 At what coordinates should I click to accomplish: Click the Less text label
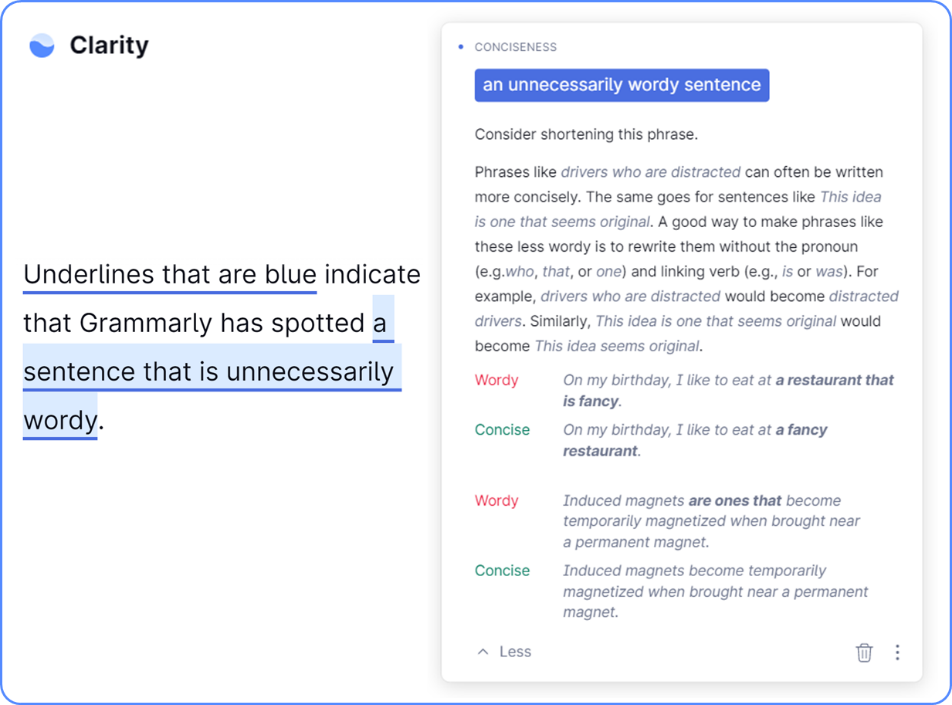[x=515, y=652]
